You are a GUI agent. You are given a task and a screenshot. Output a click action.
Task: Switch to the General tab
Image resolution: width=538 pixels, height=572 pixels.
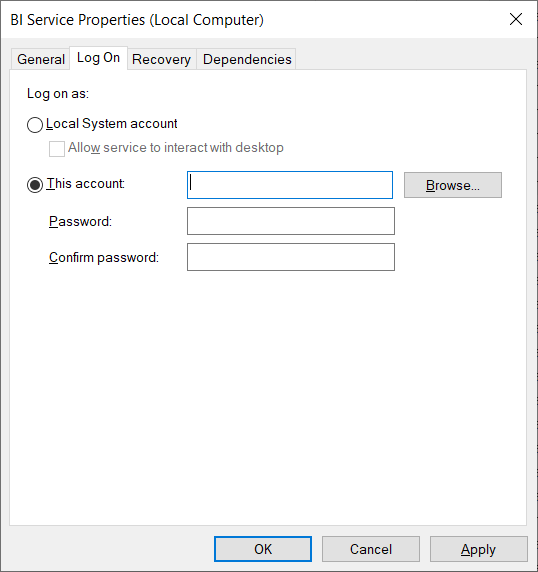40,59
